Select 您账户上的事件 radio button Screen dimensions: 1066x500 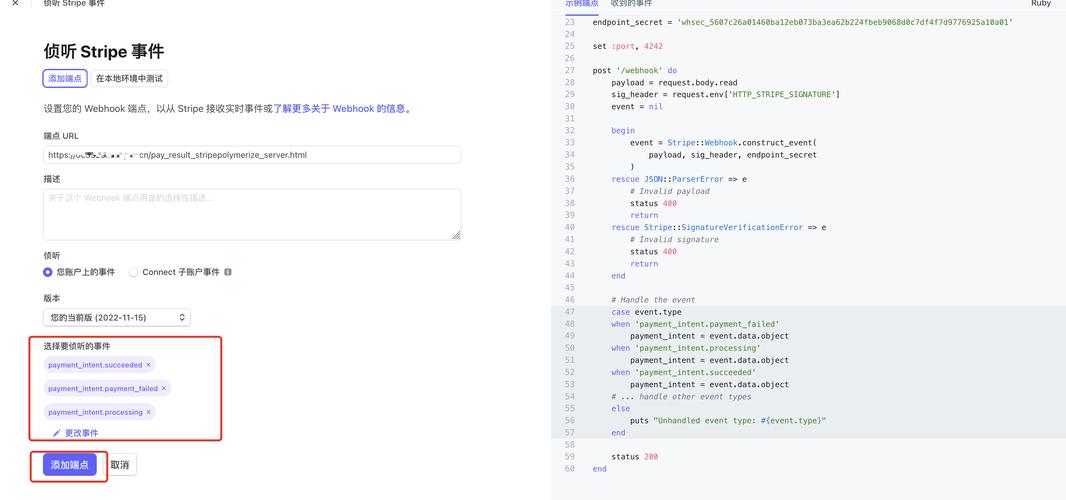[x=48, y=272]
